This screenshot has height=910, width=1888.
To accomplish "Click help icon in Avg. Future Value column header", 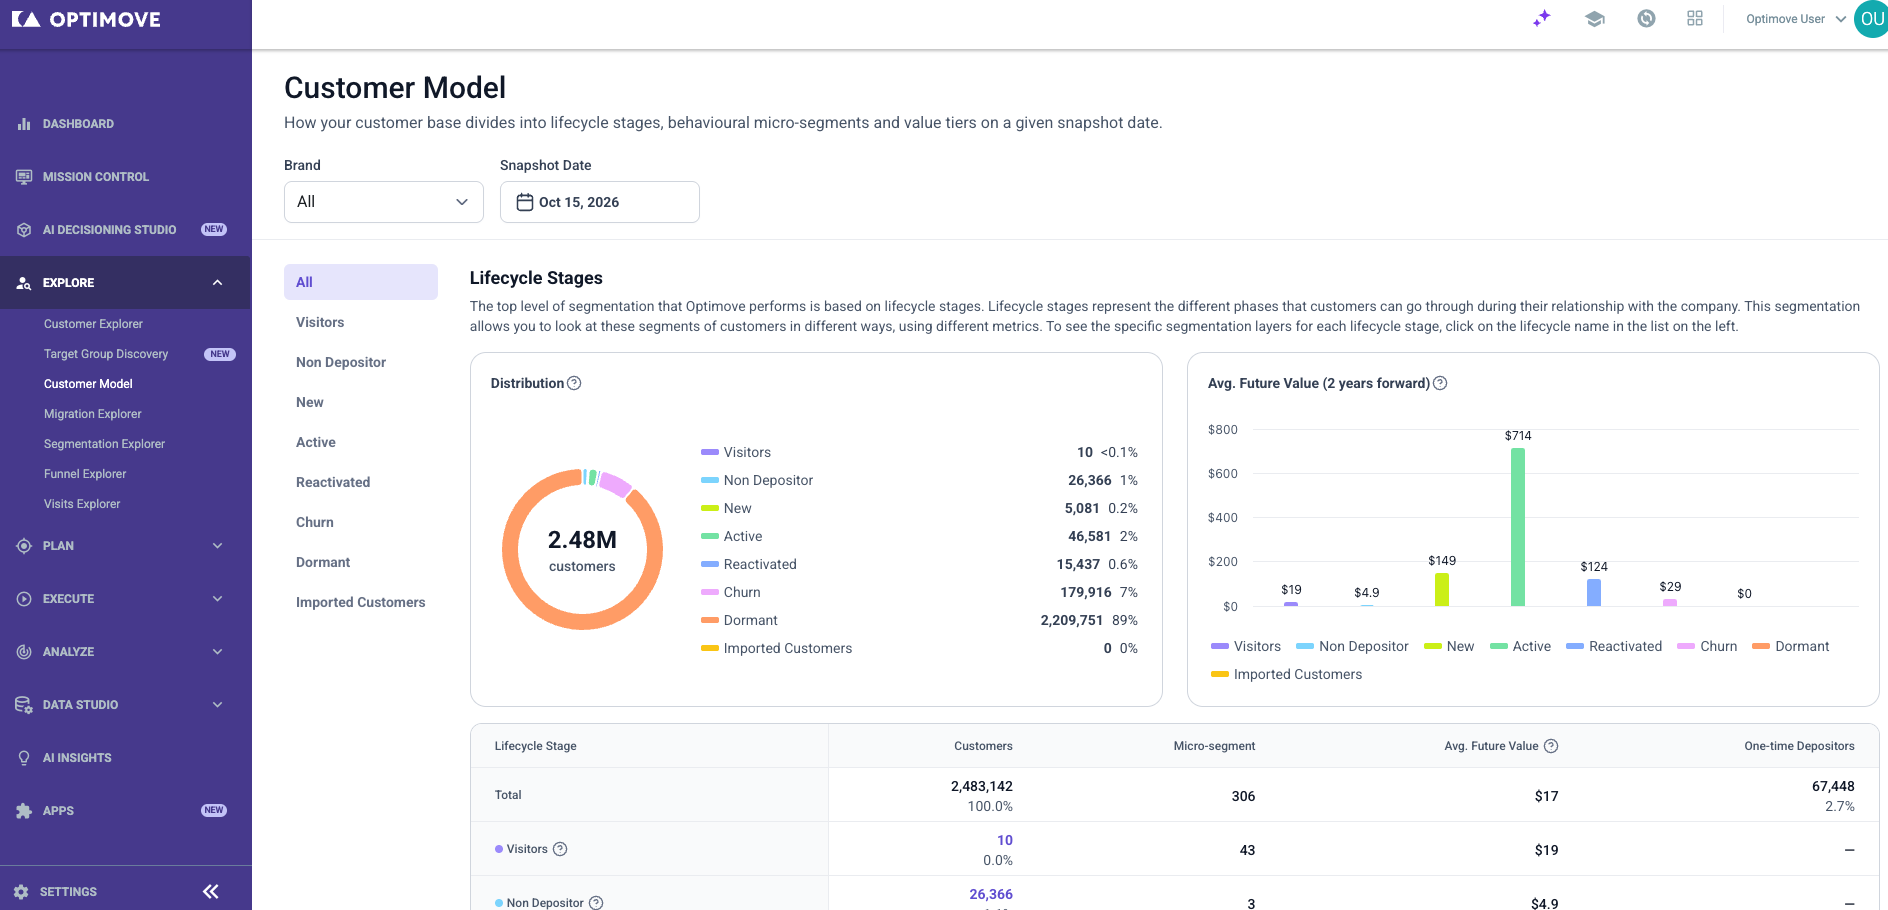I will click(1551, 746).
